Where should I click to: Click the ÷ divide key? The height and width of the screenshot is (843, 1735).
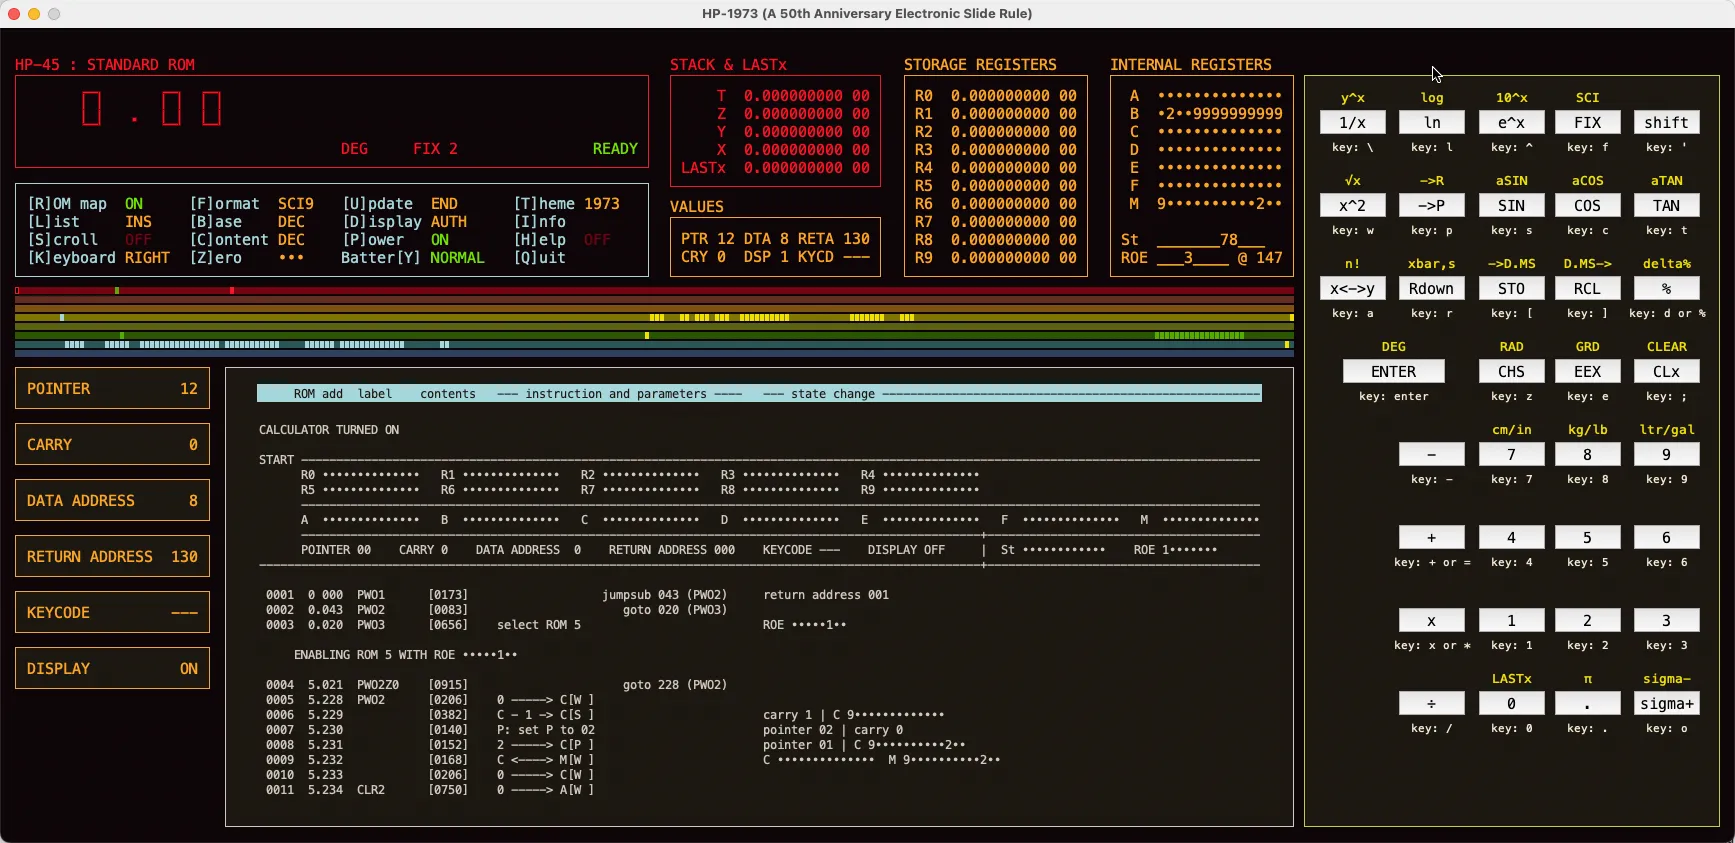1431,704
